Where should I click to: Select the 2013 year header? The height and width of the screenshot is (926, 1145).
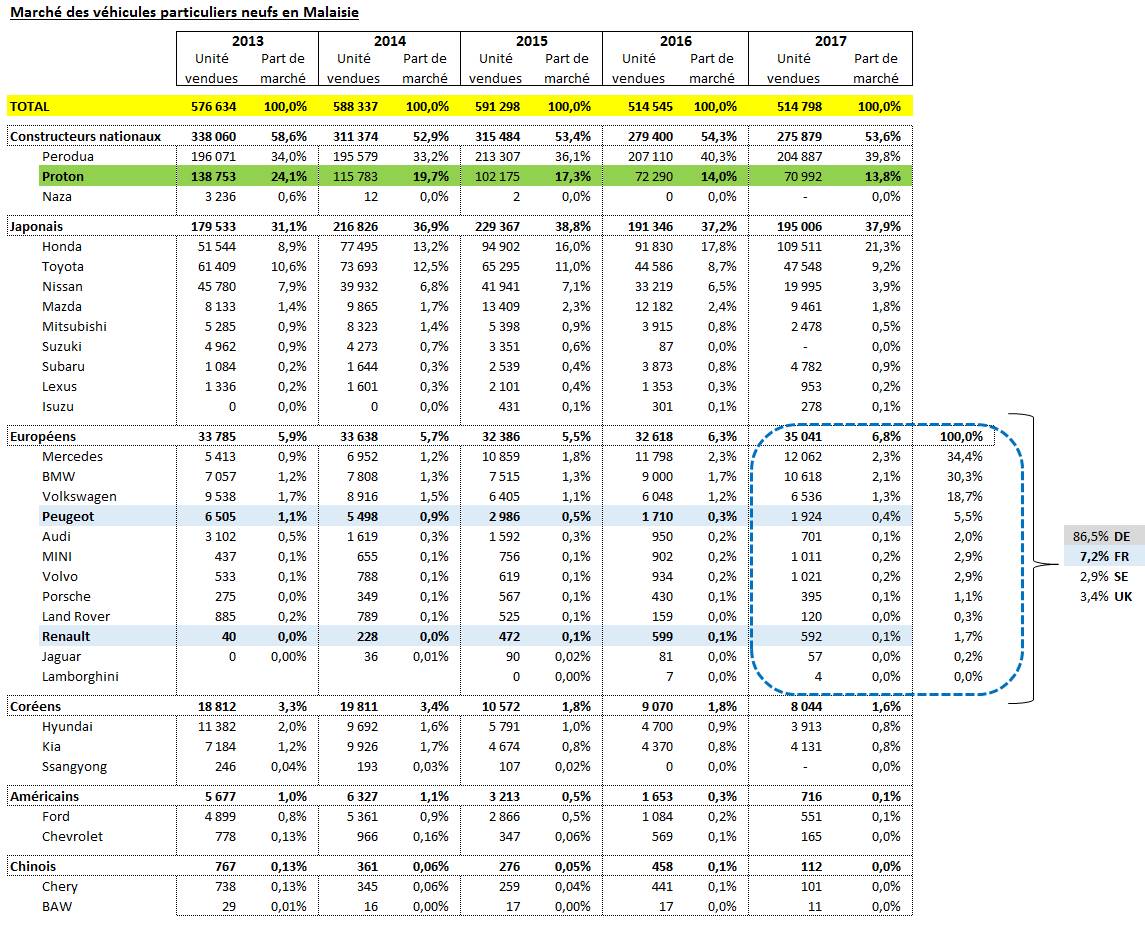tap(248, 41)
